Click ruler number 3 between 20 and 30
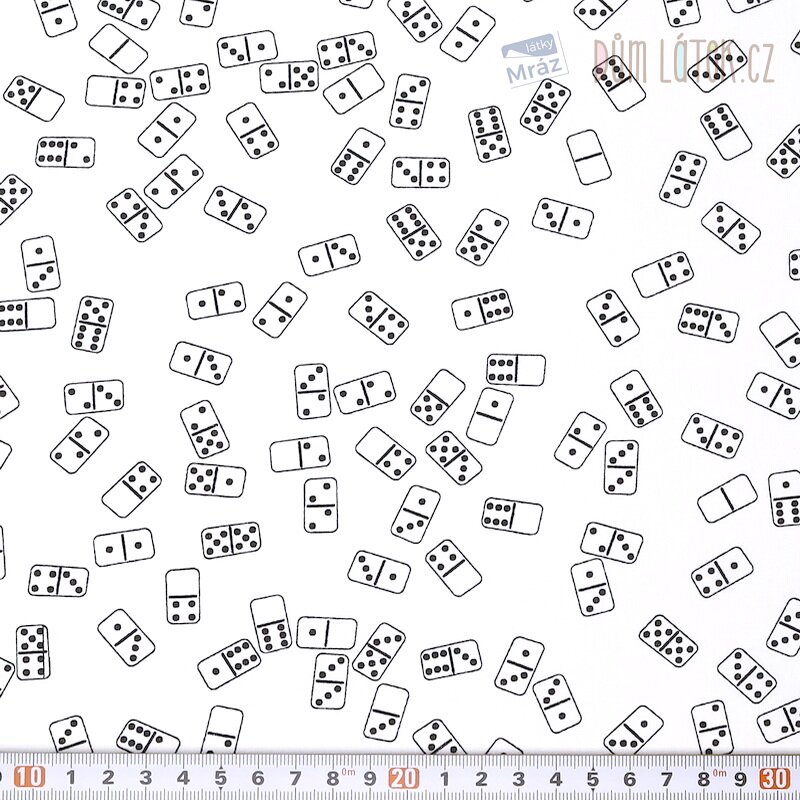800x800 pixels. coord(518,778)
